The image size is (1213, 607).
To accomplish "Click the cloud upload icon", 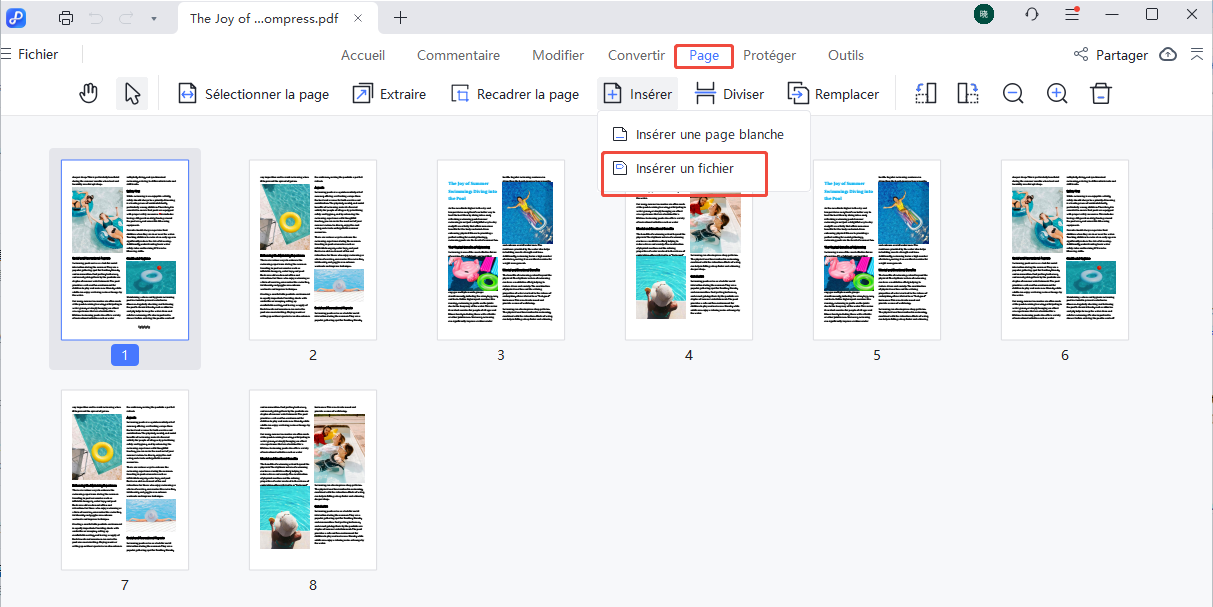I will 1168,55.
